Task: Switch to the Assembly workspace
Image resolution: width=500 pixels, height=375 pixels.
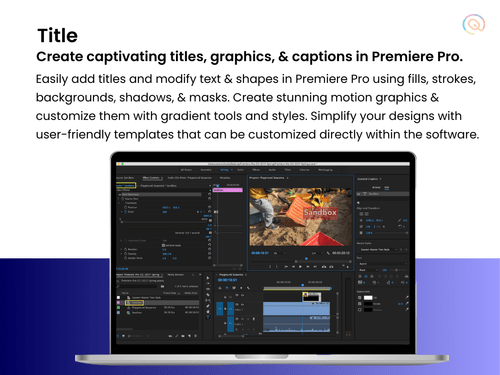Action: 206,170
